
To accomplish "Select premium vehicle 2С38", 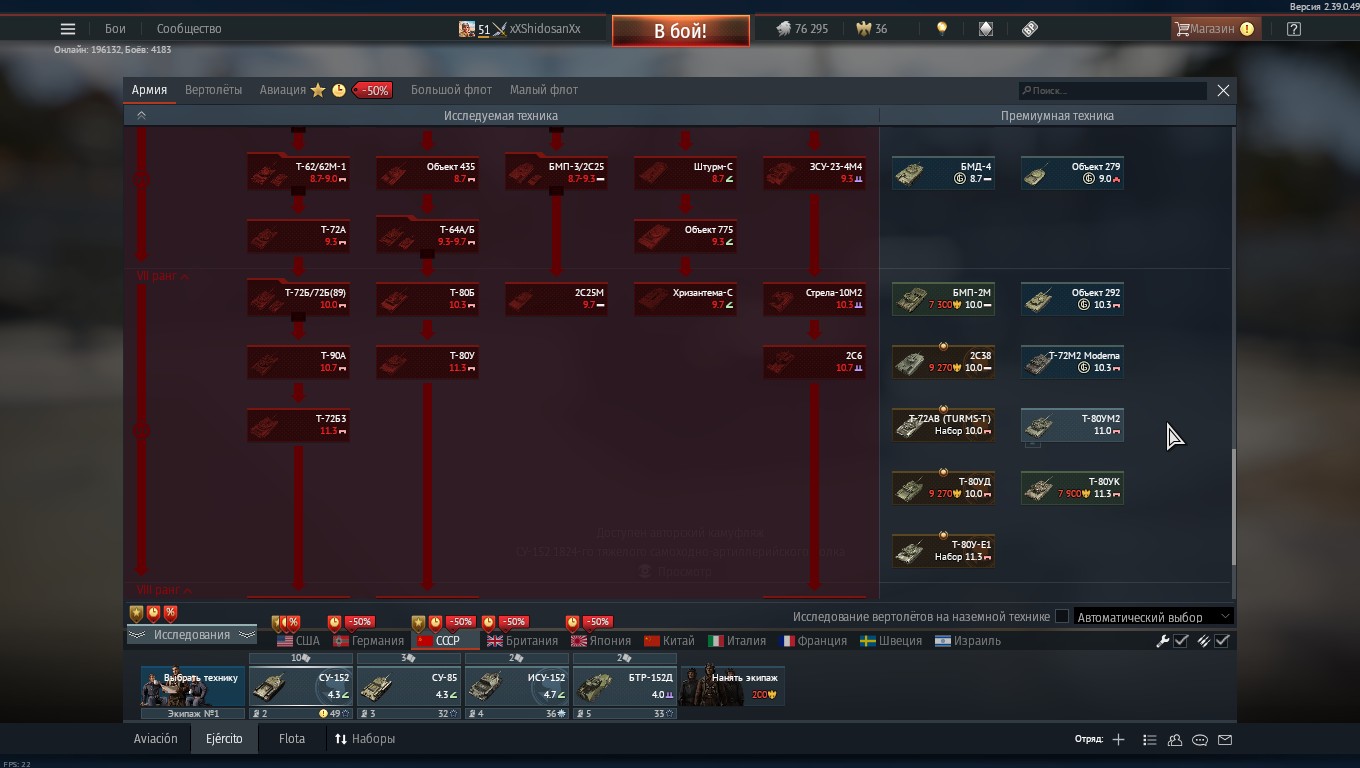I will coord(943,362).
